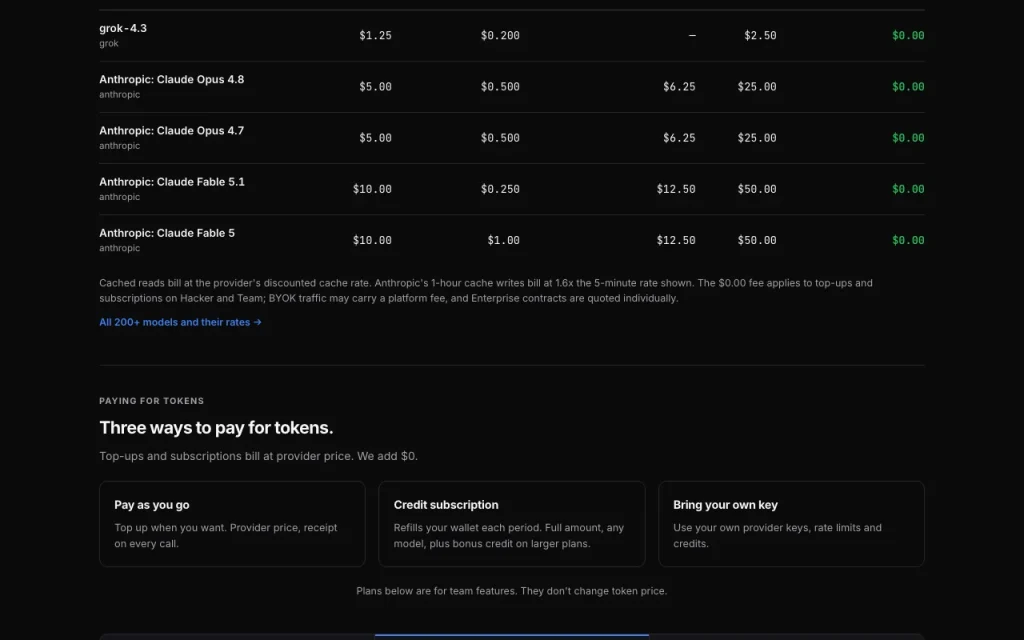Click the "Anthropic: Claude Opus 4.8" model name
Viewport: 1024px width, 640px height.
172,80
